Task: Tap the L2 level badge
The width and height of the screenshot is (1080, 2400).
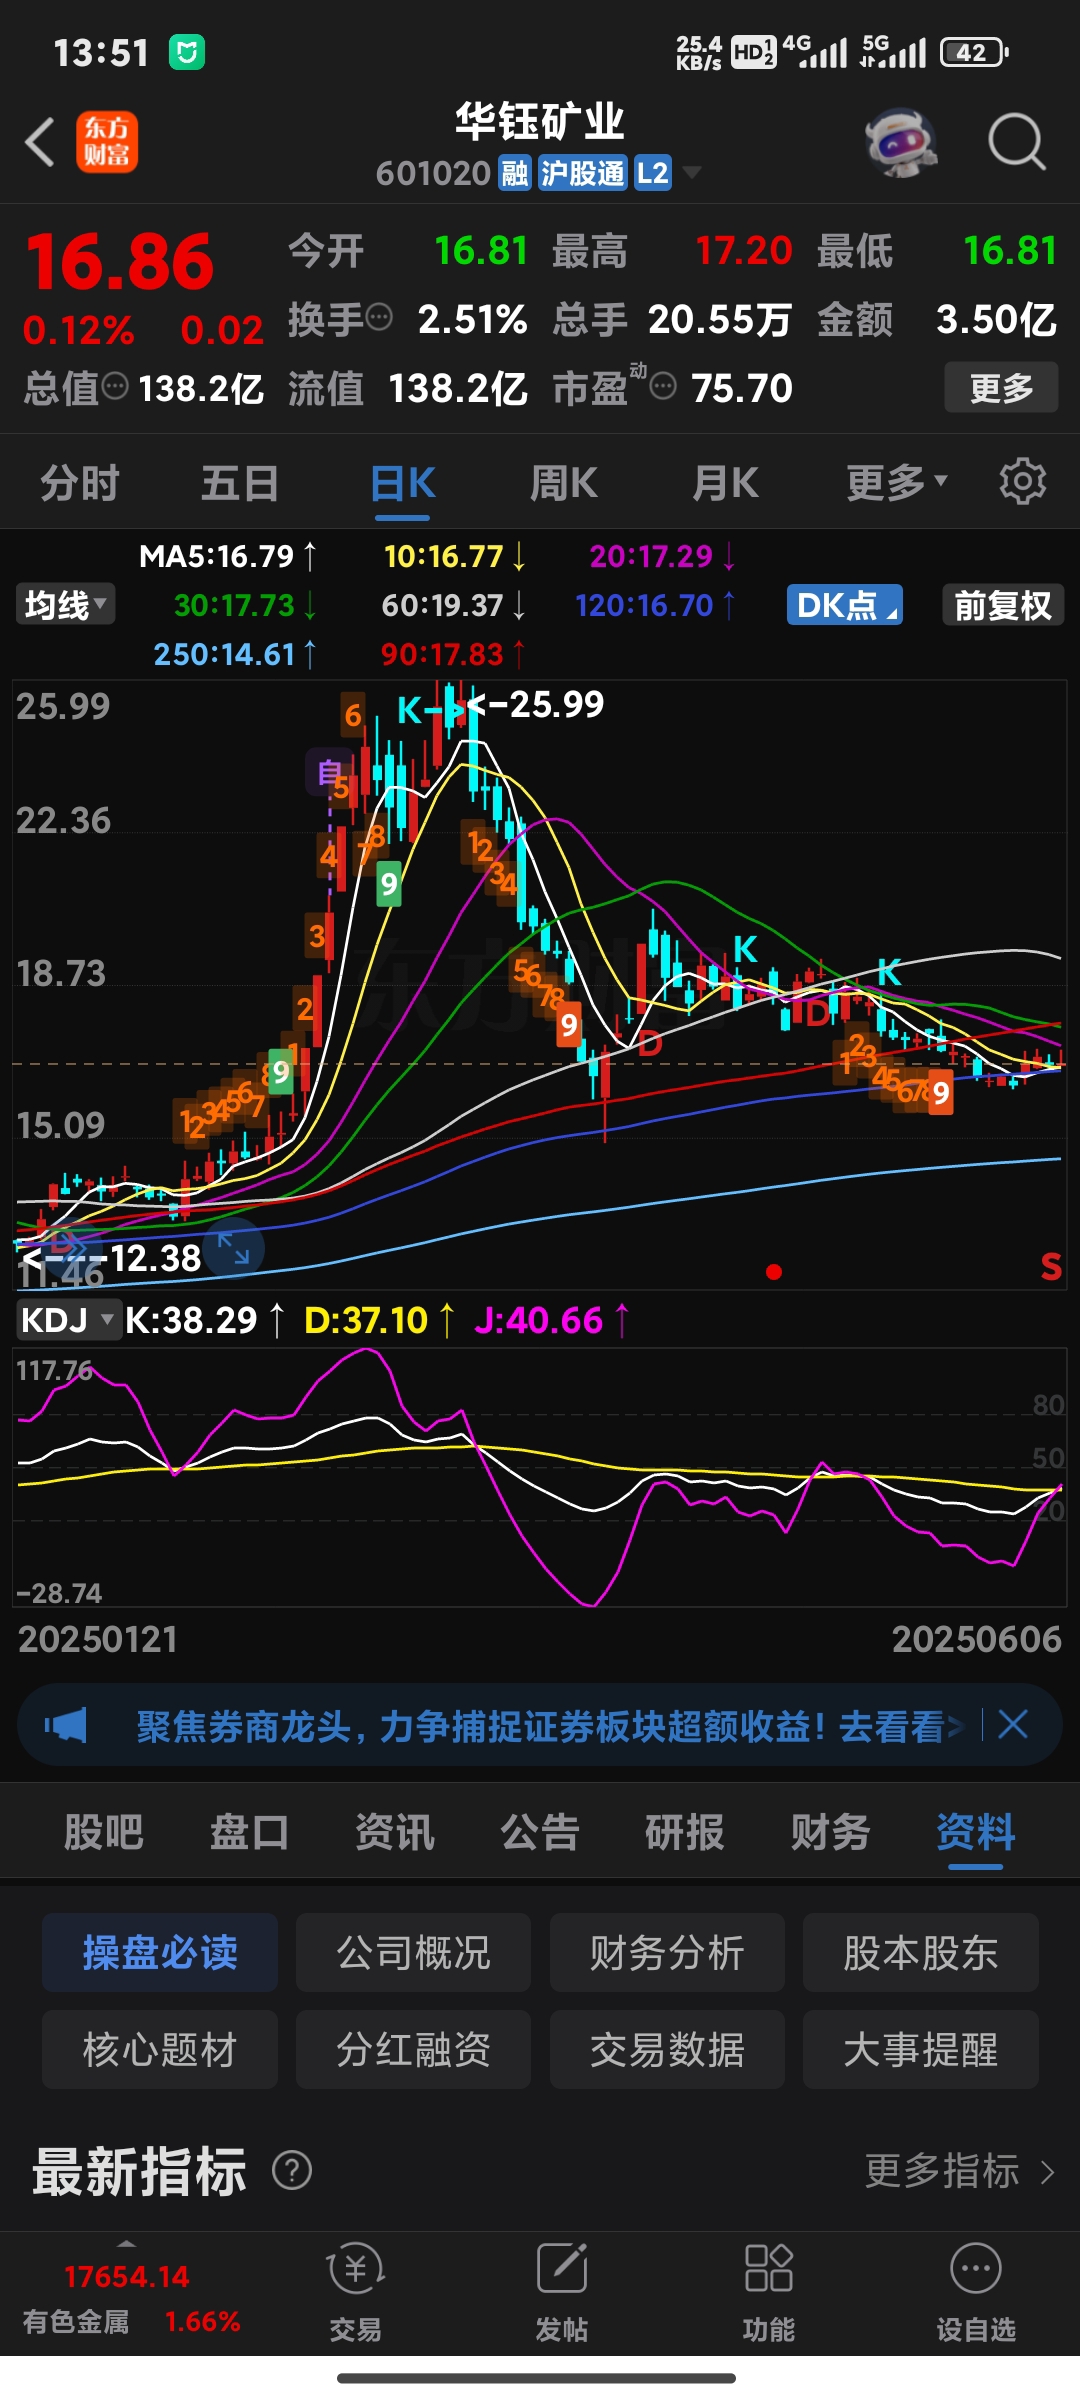Action: tap(652, 173)
